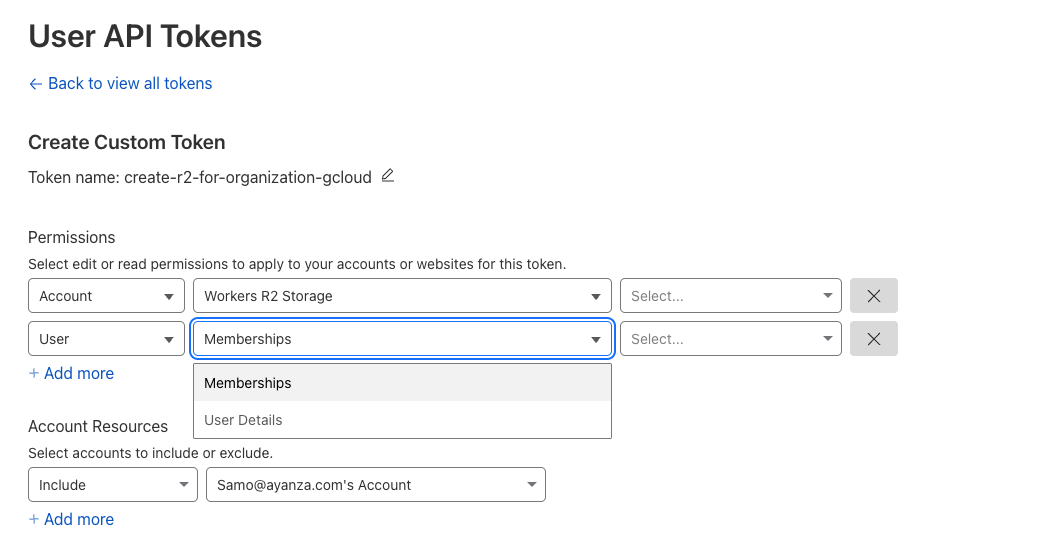Add more permissions link
The height and width of the screenshot is (534, 1052).
tap(79, 373)
